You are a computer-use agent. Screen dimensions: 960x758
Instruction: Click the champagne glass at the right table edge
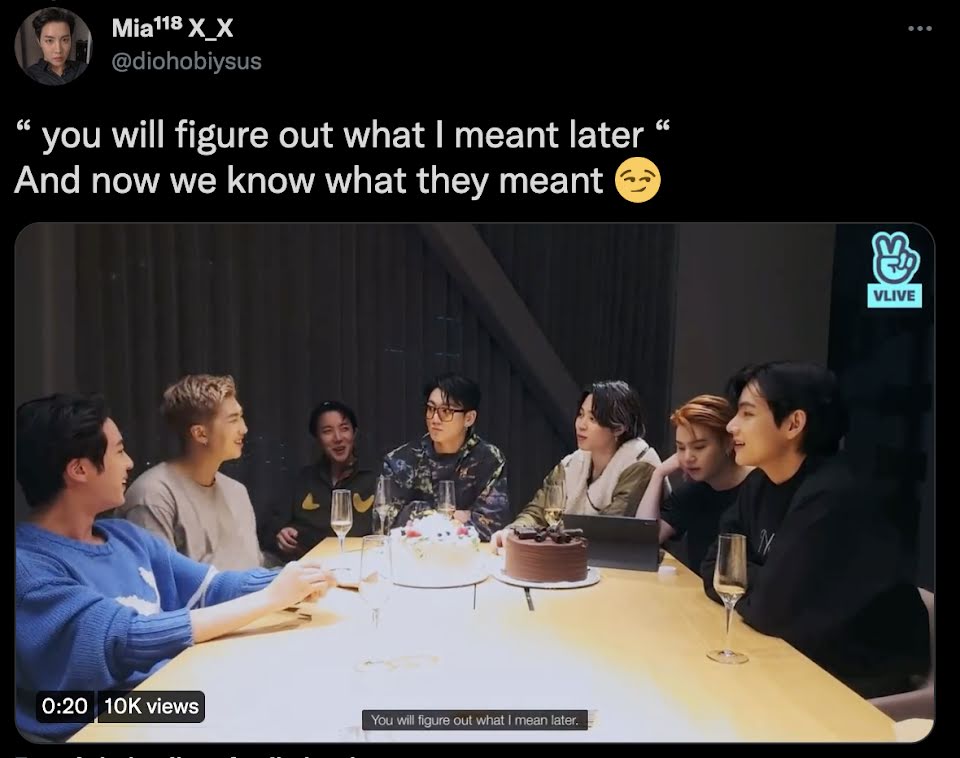729,598
